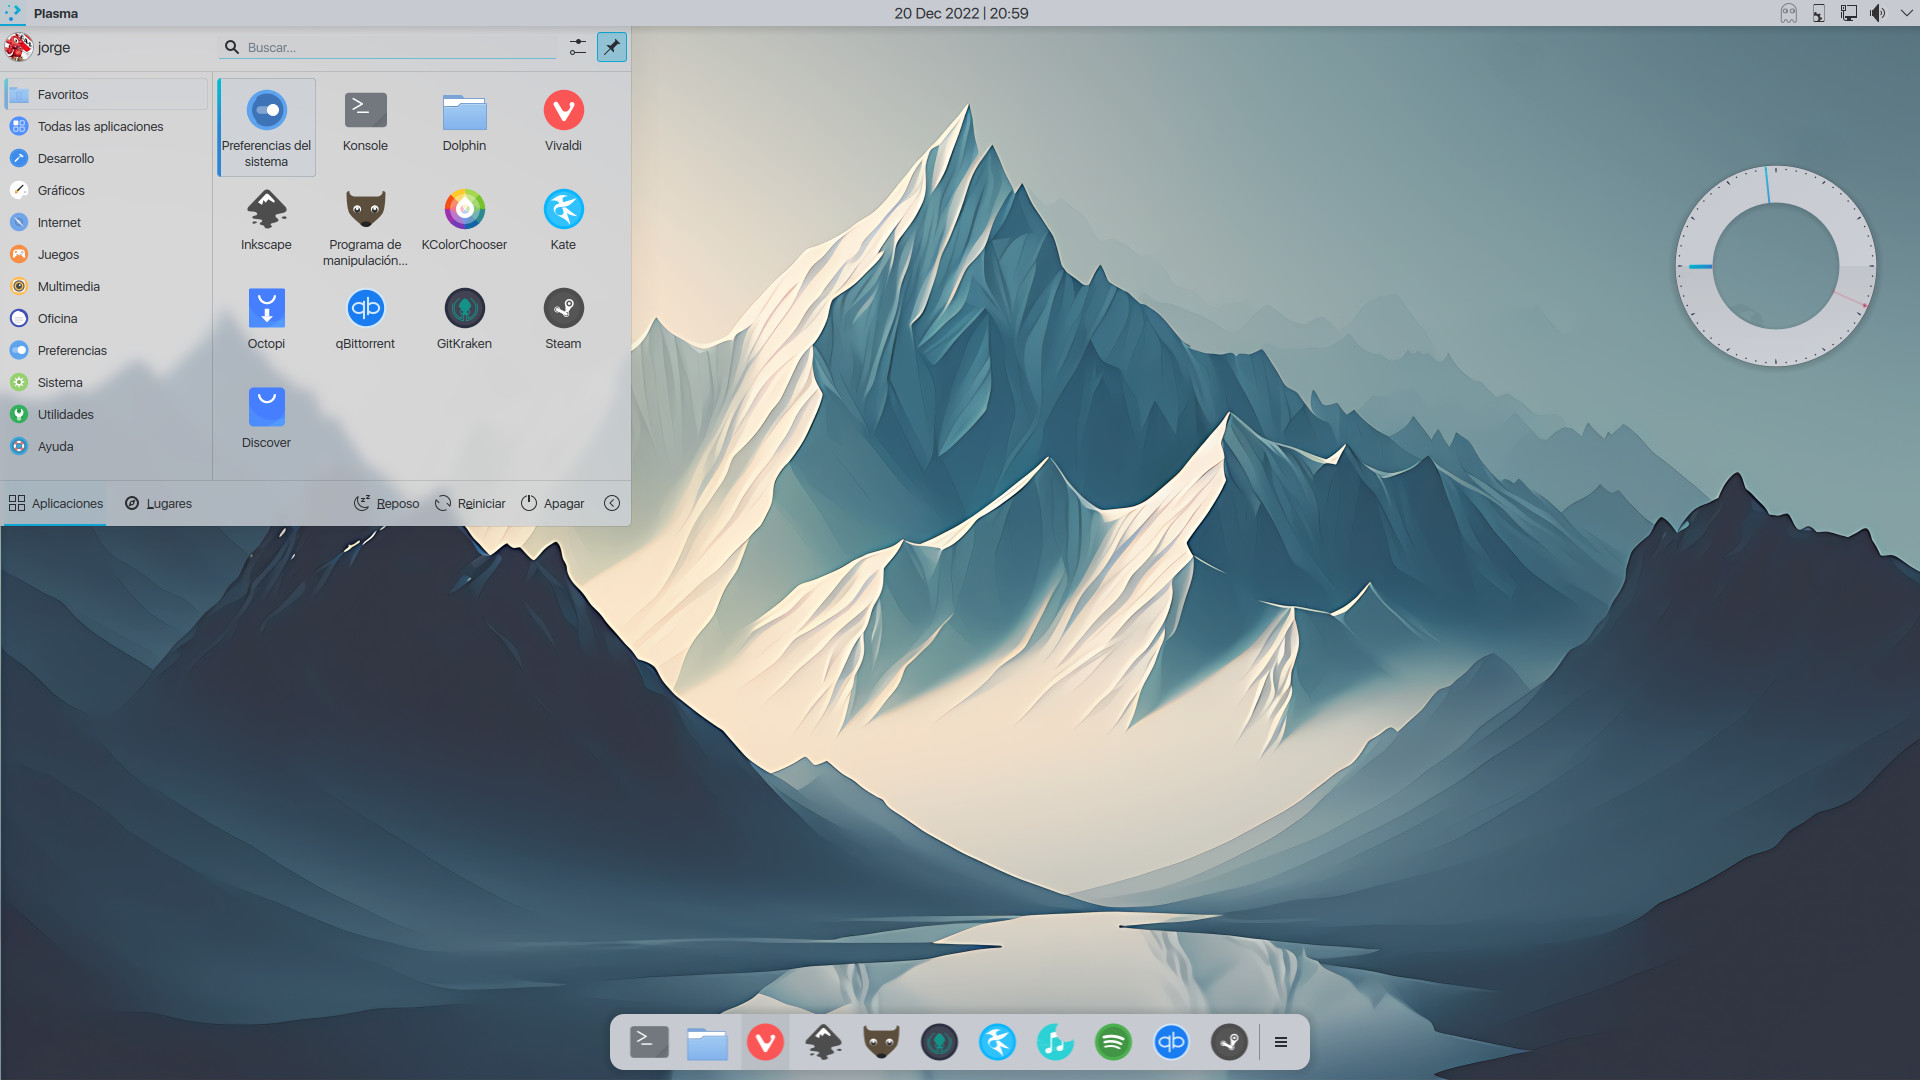
Task: Open Steam from the dock
Action: tap(1230, 1042)
